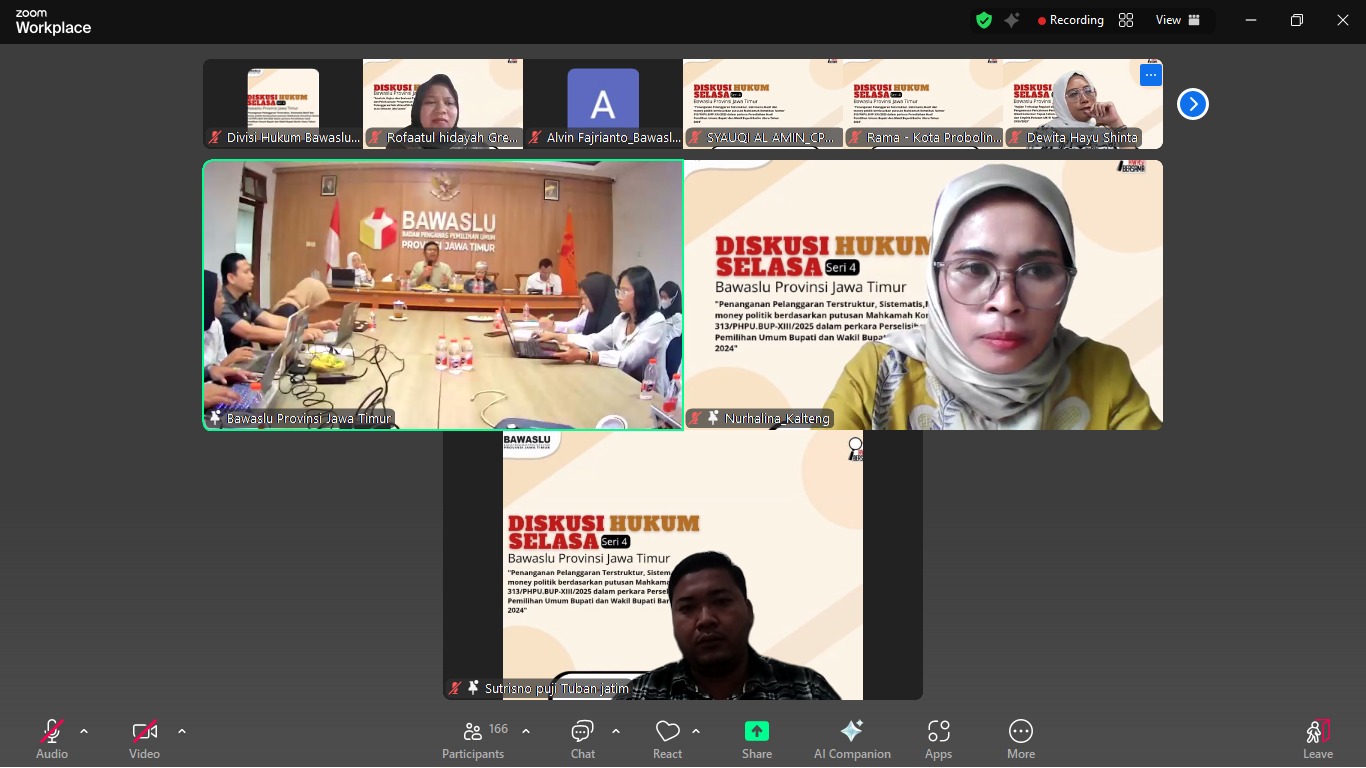Click the green Share screen icon
Viewport: 1366px width, 768px height.
(x=756, y=731)
